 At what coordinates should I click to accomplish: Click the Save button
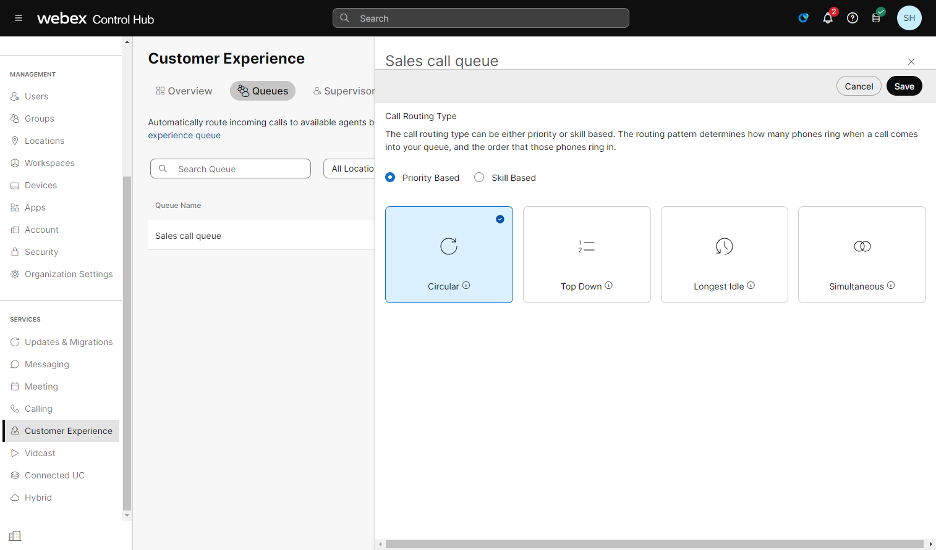click(x=904, y=86)
